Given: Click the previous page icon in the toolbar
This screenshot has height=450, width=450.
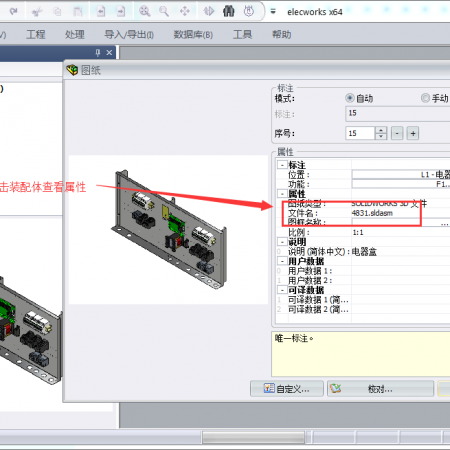Looking at the screenshot, I should (101, 12).
